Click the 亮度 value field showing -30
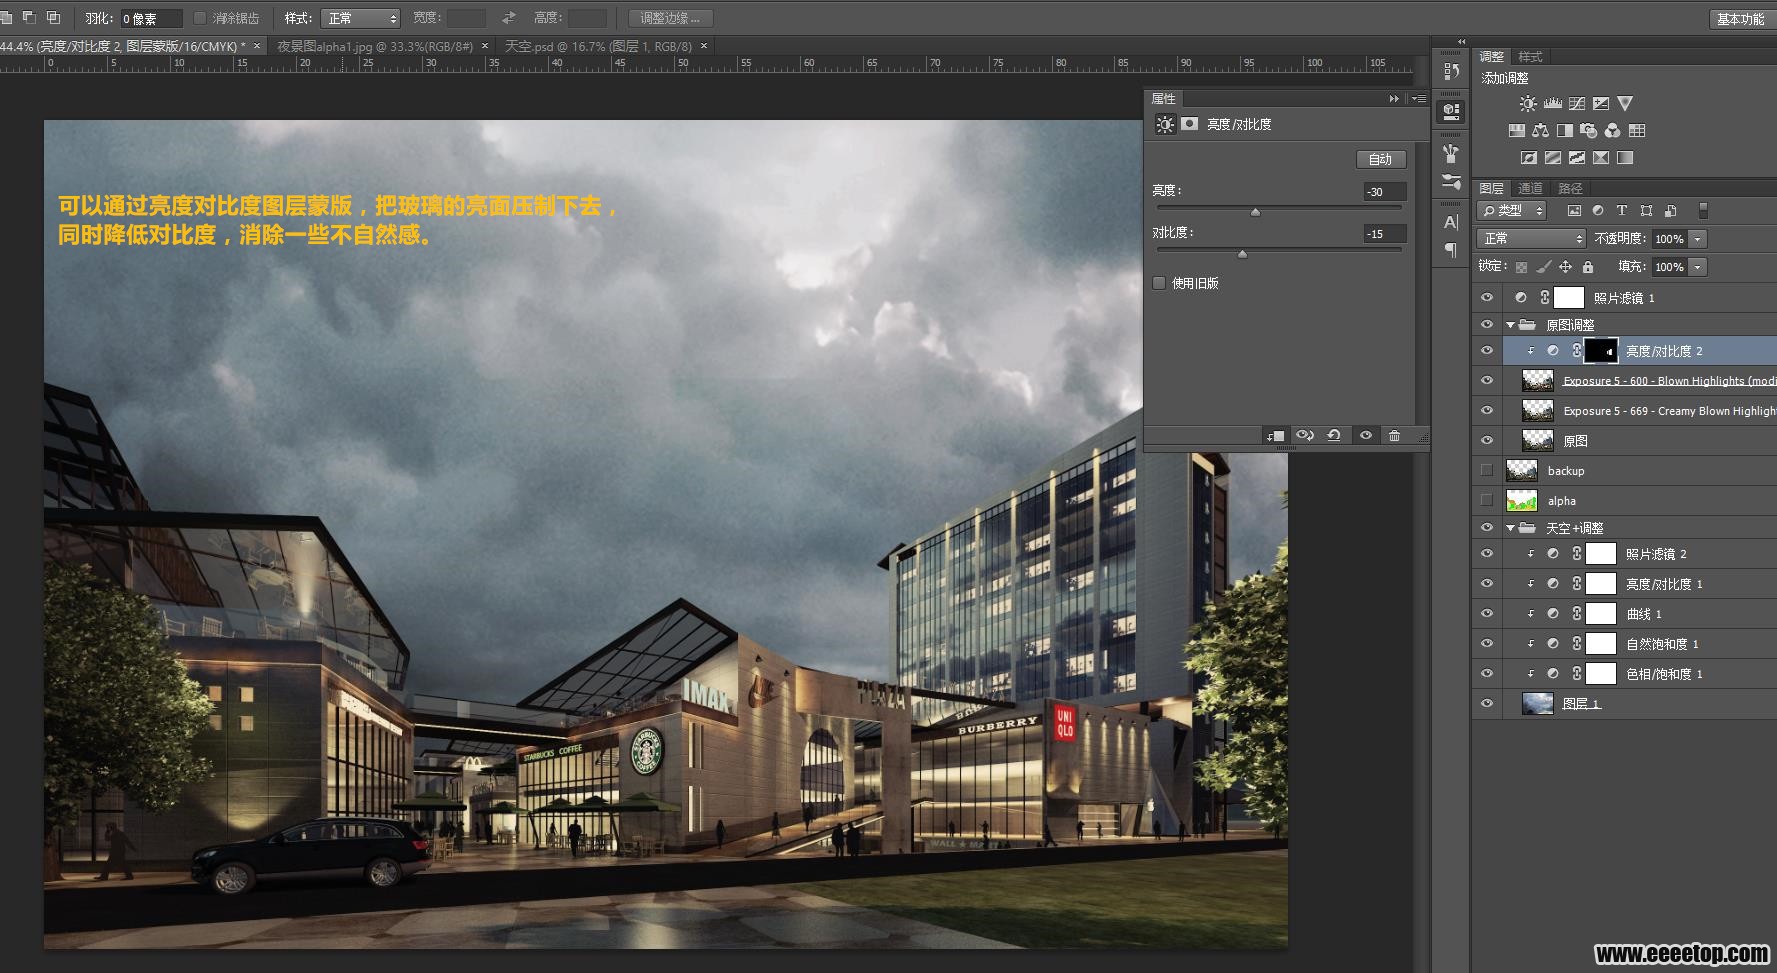The image size is (1777, 973). pyautogui.click(x=1385, y=191)
